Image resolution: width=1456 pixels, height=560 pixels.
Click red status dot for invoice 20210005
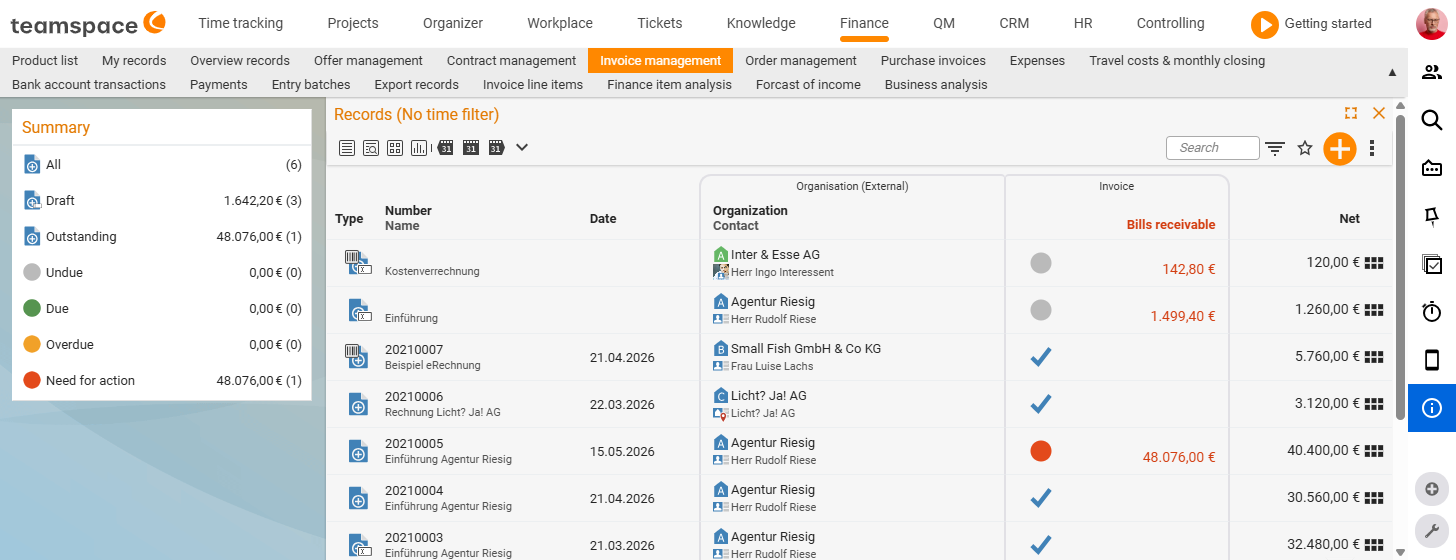pyautogui.click(x=1041, y=451)
